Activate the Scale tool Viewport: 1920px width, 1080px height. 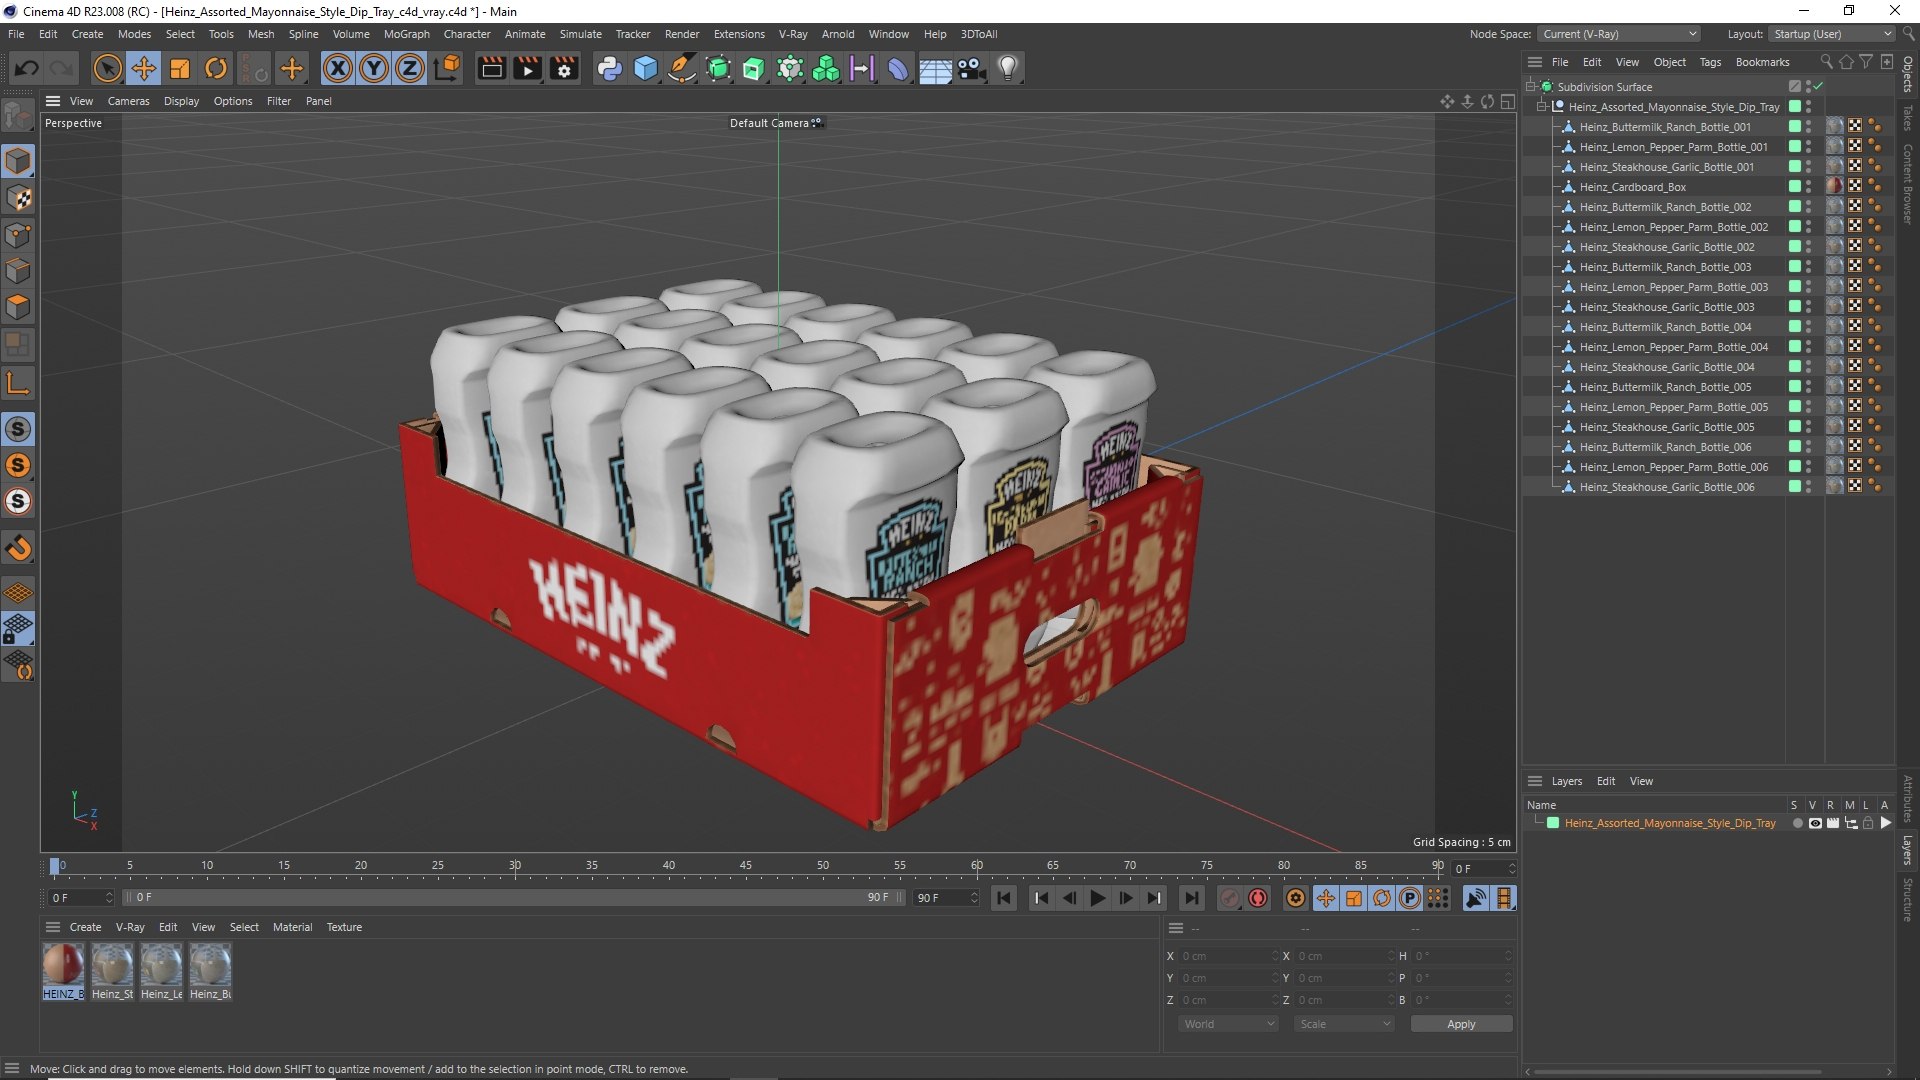[x=180, y=68]
